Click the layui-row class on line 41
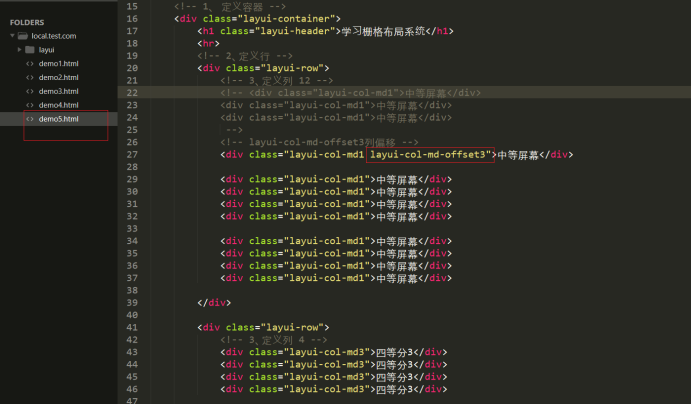This screenshot has width=692, height=405. pyautogui.click(x=292, y=327)
